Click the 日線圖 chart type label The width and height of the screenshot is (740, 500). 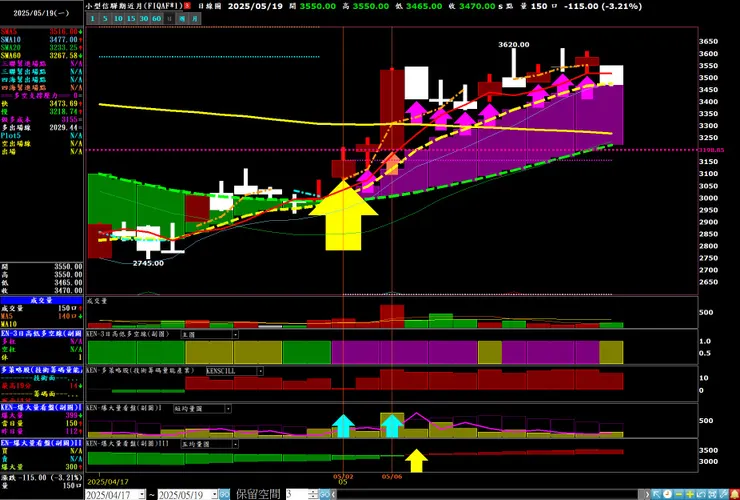point(208,6)
